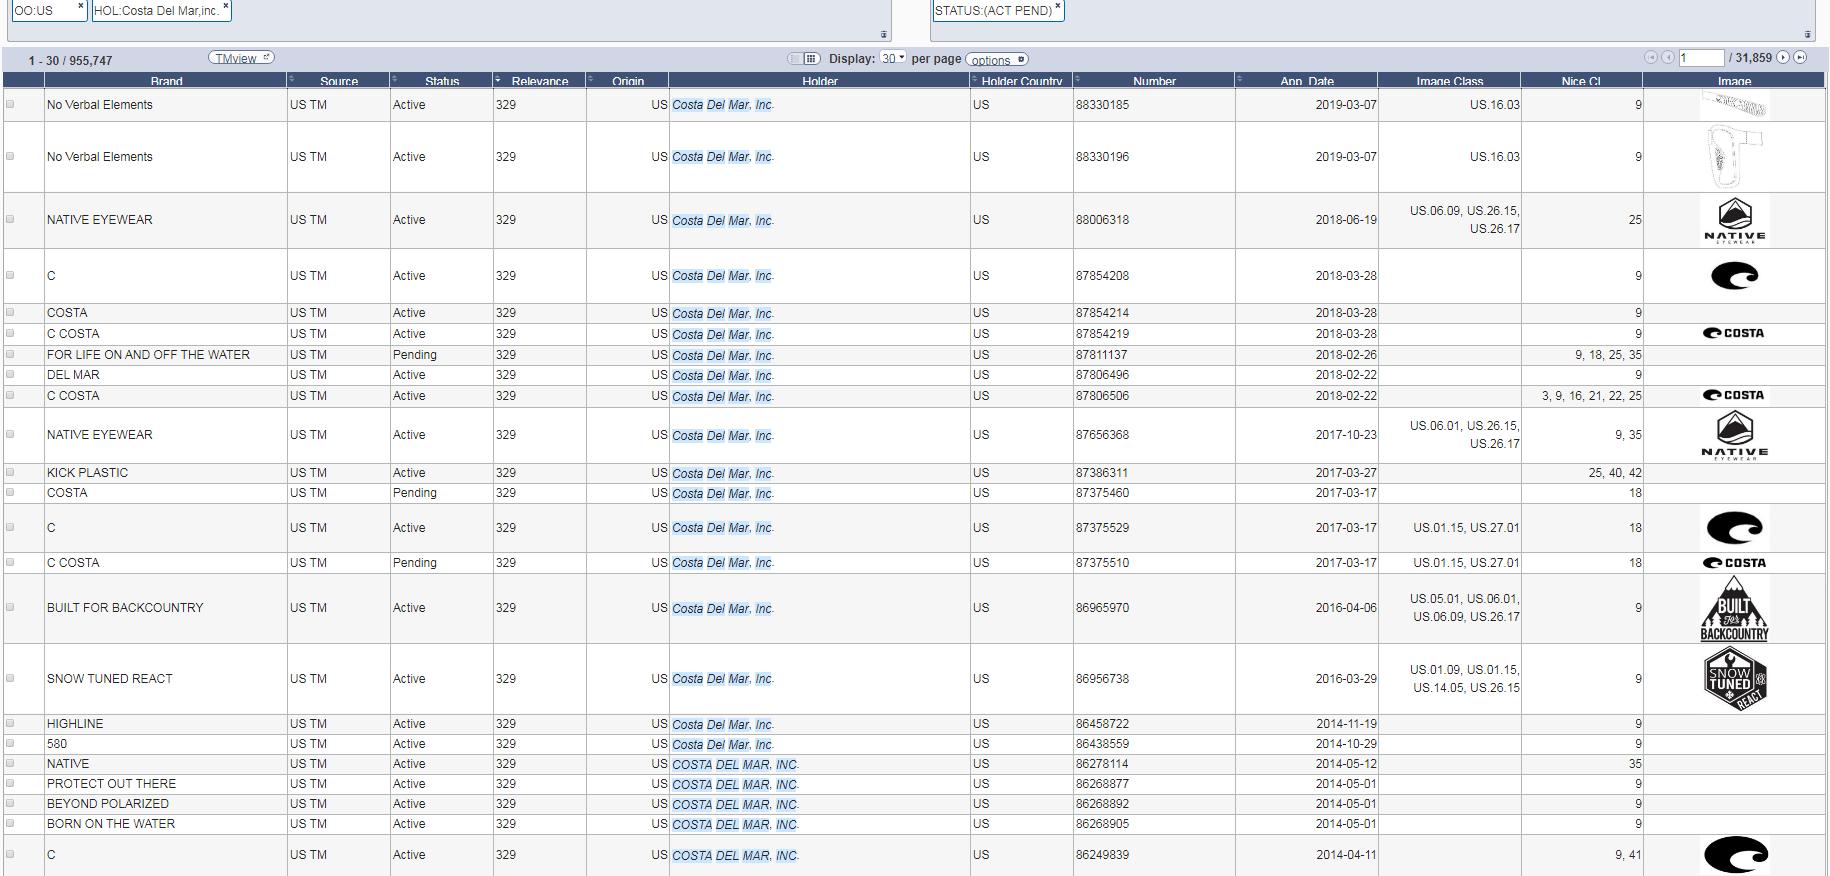Tick the DEL MAR row checkbox
This screenshot has width=1830, height=876.
(x=11, y=374)
